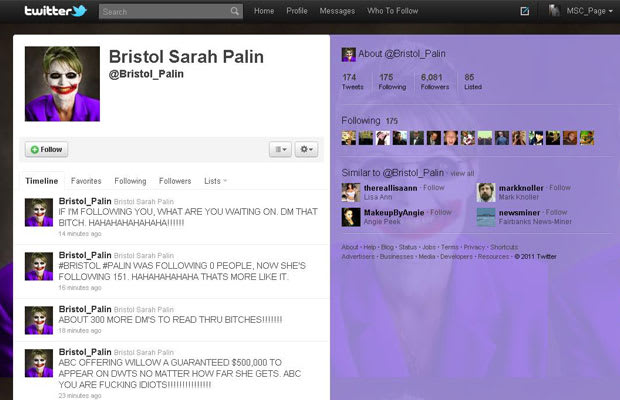
Task: Open Messages in the top navigation
Action: [337, 11]
